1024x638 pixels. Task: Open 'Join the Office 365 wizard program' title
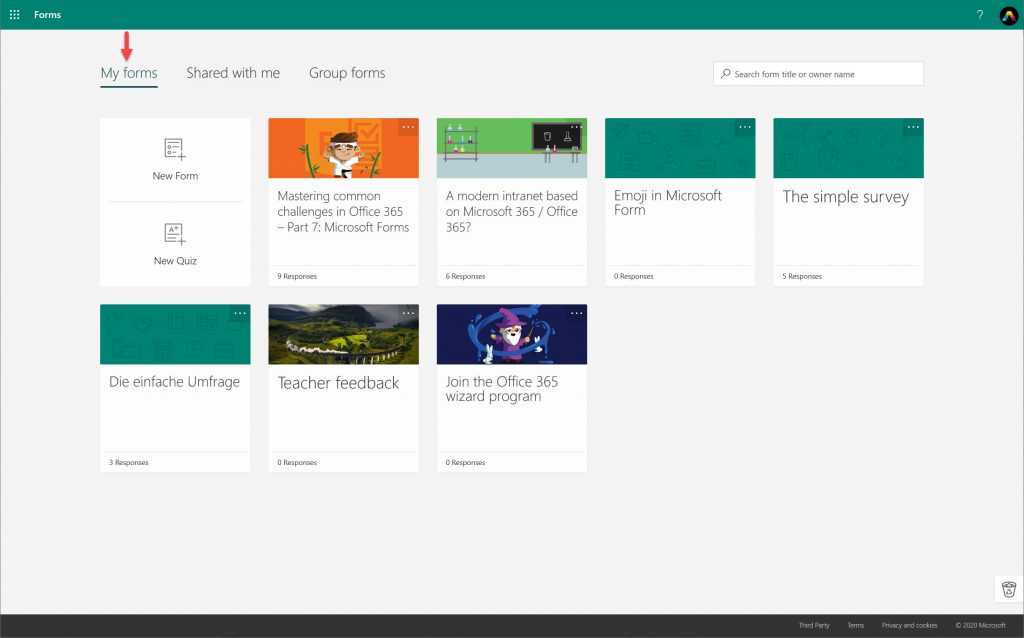pyautogui.click(x=502, y=389)
